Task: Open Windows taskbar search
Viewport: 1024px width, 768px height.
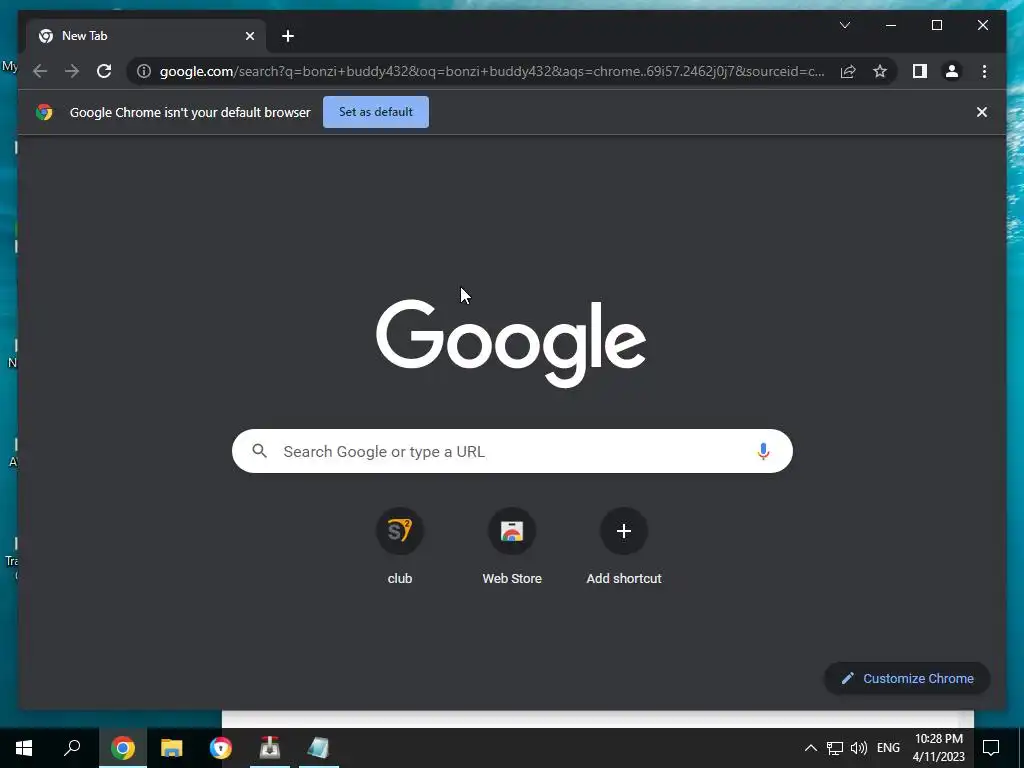Action: point(72,748)
